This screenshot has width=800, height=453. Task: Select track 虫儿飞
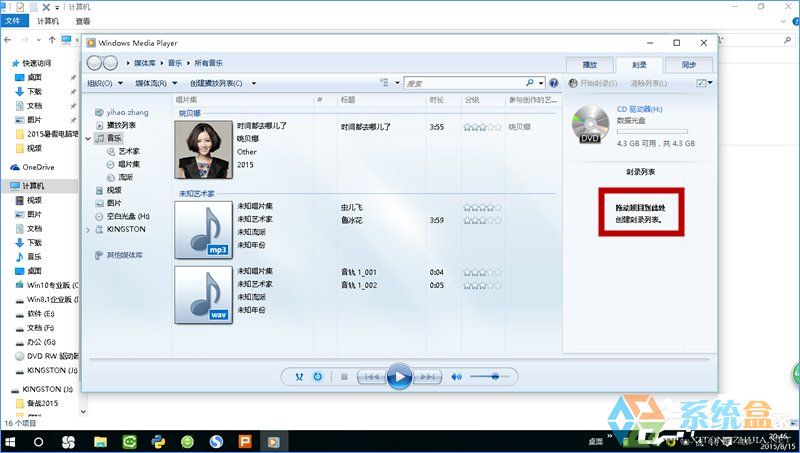pyautogui.click(x=352, y=208)
